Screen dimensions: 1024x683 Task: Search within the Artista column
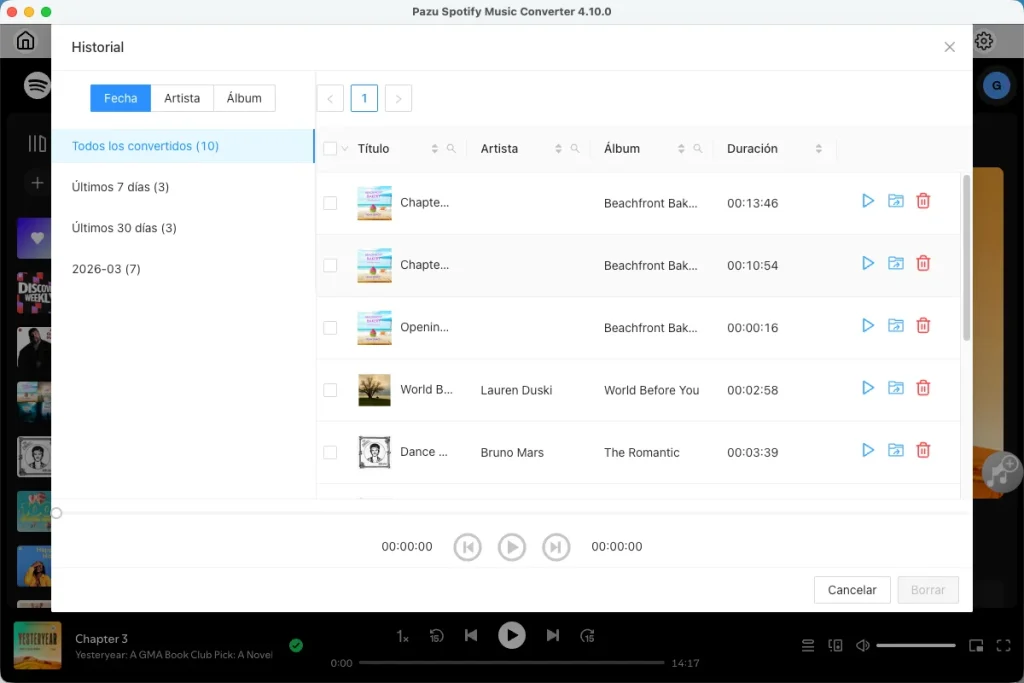[x=575, y=149]
